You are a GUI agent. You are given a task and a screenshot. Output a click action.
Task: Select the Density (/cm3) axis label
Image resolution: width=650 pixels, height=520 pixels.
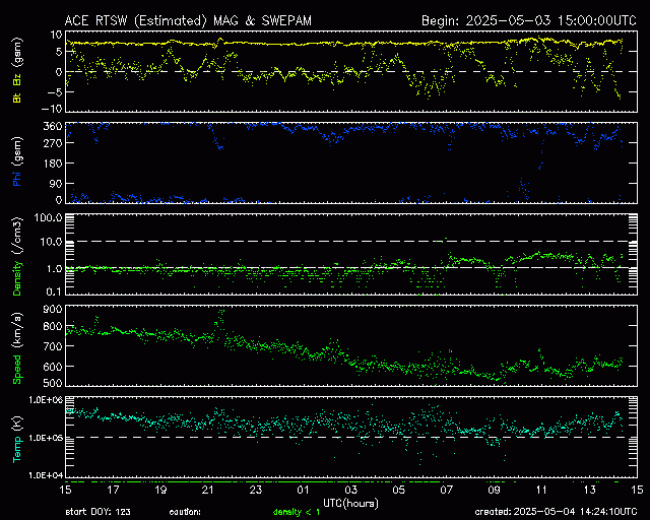click(17, 256)
